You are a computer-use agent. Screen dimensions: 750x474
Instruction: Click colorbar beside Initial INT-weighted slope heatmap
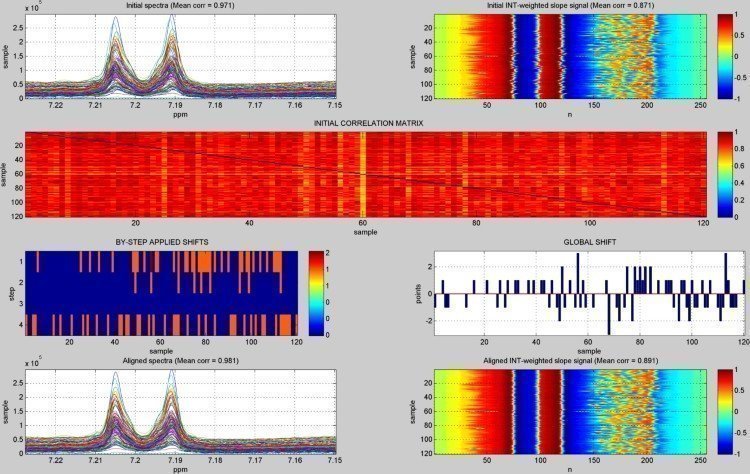(x=724, y=59)
